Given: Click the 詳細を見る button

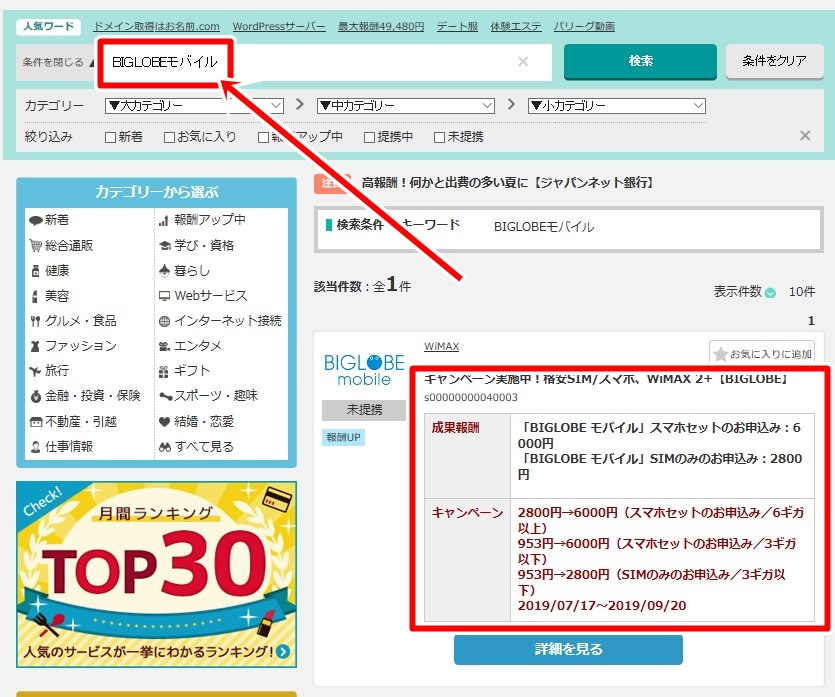Looking at the screenshot, I should tap(568, 649).
